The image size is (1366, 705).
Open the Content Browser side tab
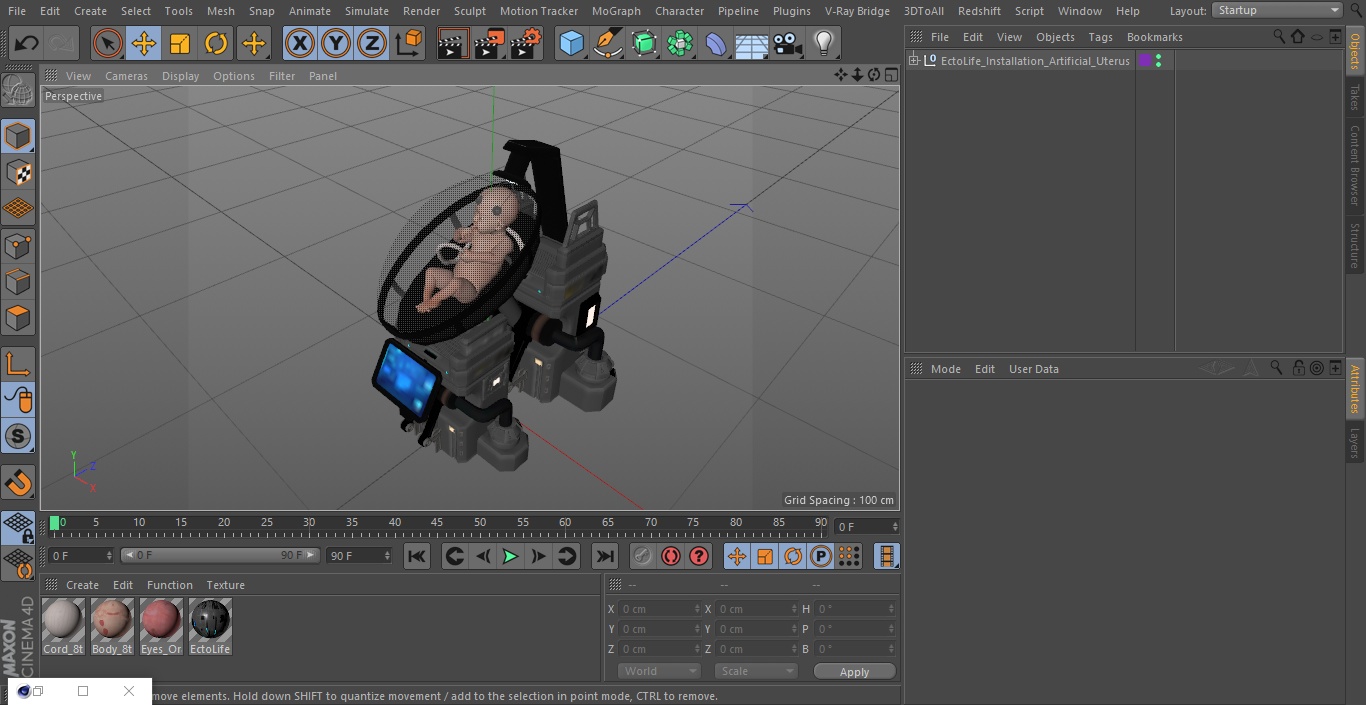click(1355, 164)
